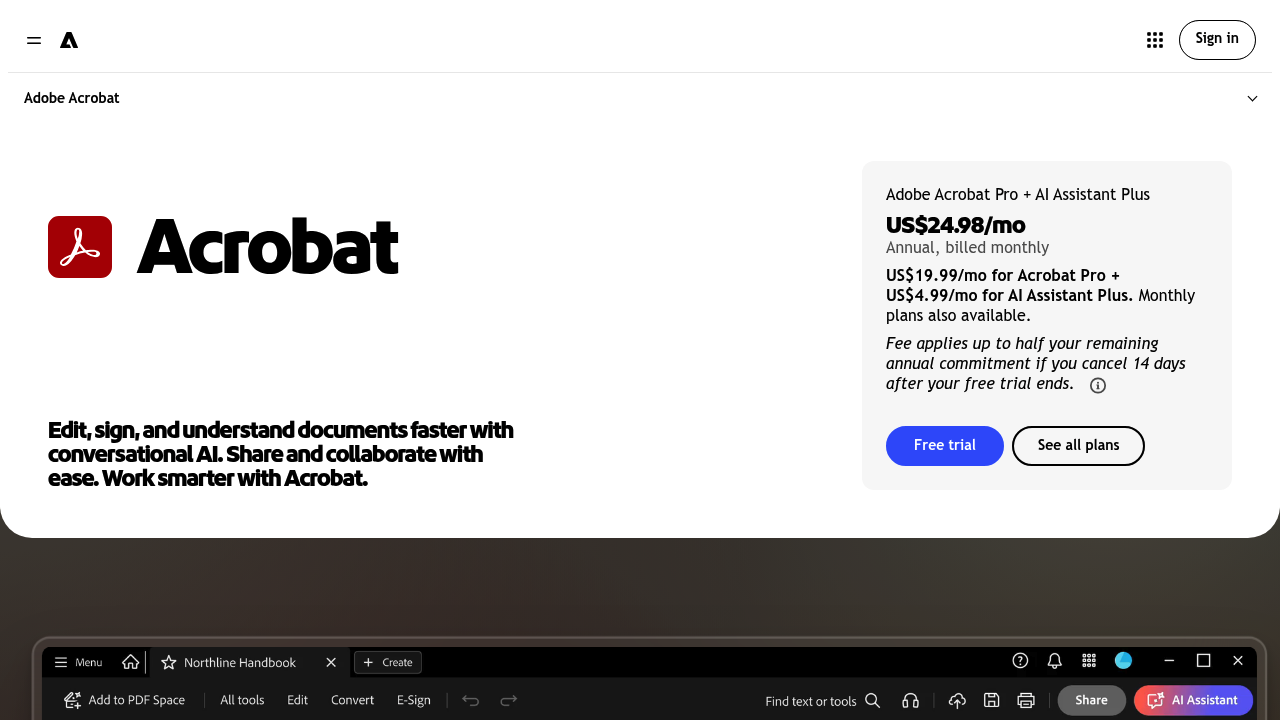
Task: Close the Northline Handbook tab
Action: coord(331,662)
